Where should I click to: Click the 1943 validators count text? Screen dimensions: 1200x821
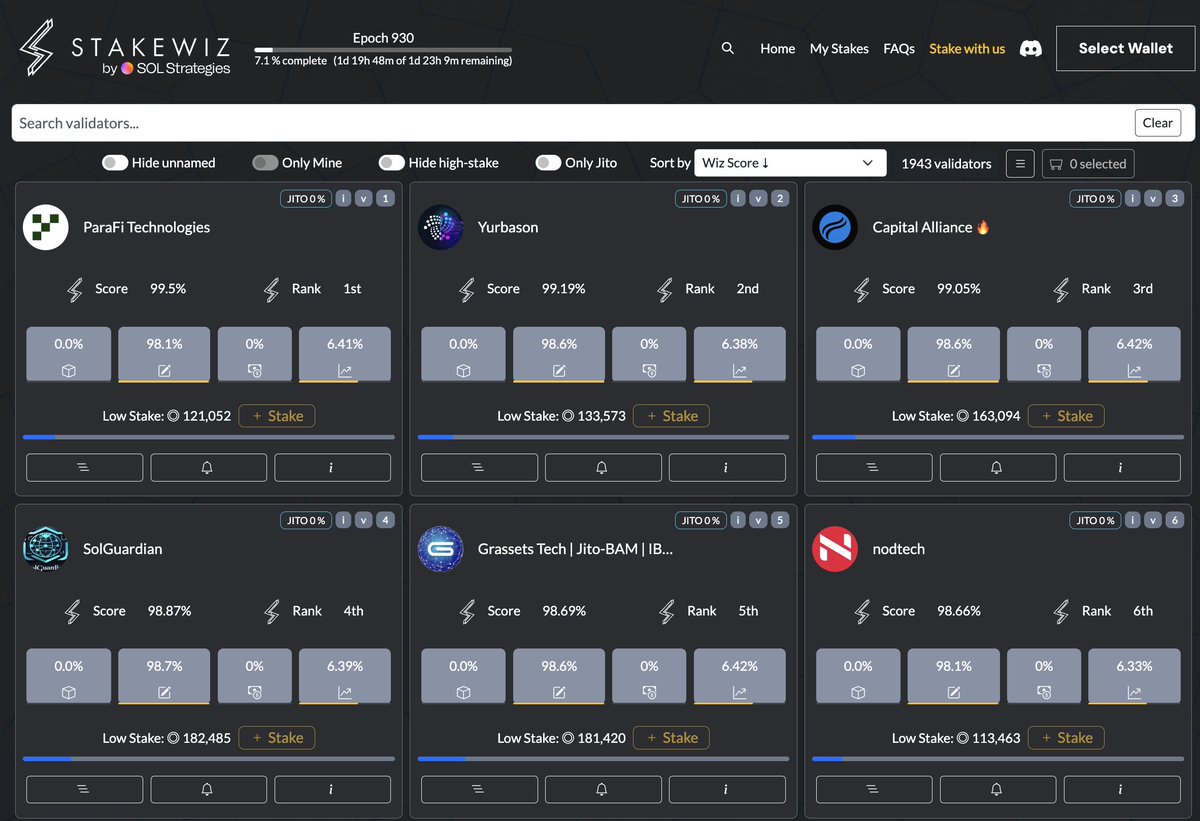(x=946, y=163)
